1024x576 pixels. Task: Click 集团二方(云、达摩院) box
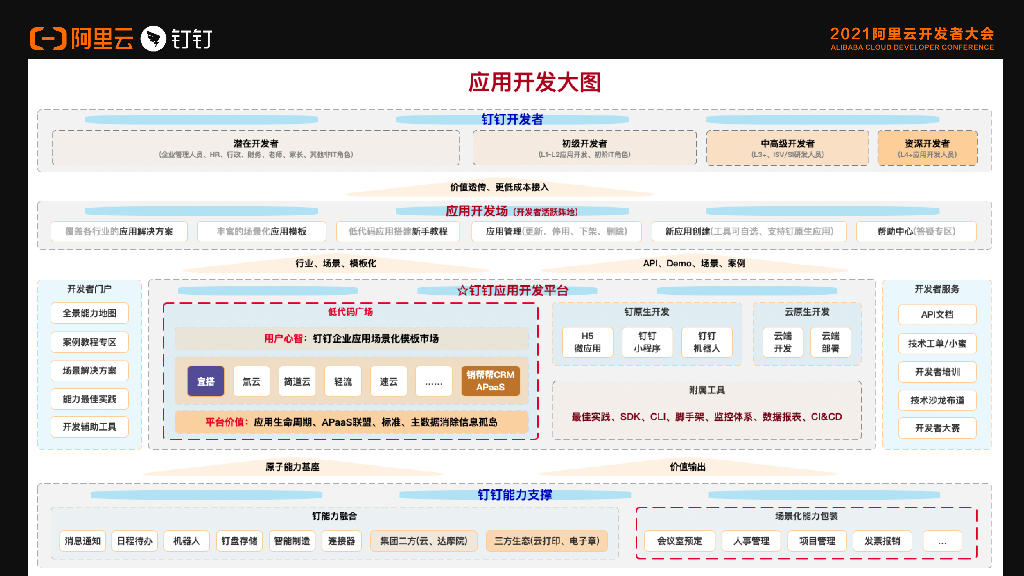(x=424, y=541)
